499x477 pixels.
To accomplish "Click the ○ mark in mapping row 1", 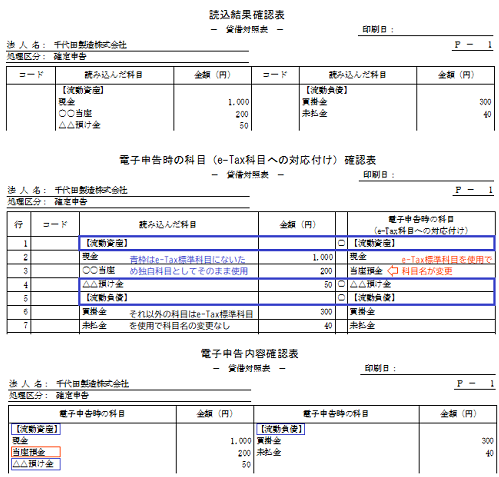I will pyautogui.click(x=341, y=243).
